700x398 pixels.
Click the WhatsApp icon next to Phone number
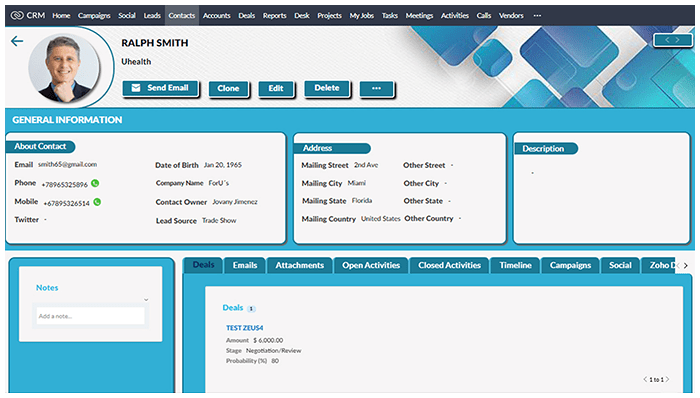coord(95,183)
